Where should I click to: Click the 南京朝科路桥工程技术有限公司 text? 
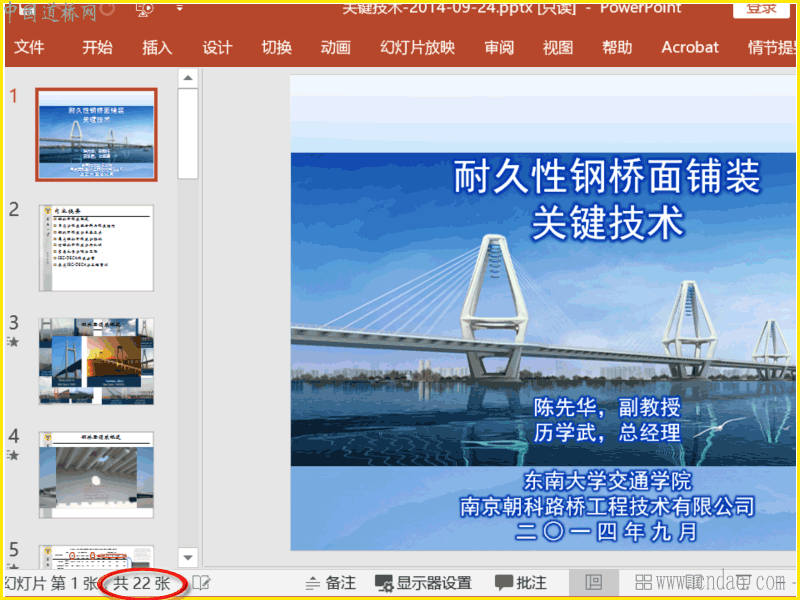click(607, 506)
